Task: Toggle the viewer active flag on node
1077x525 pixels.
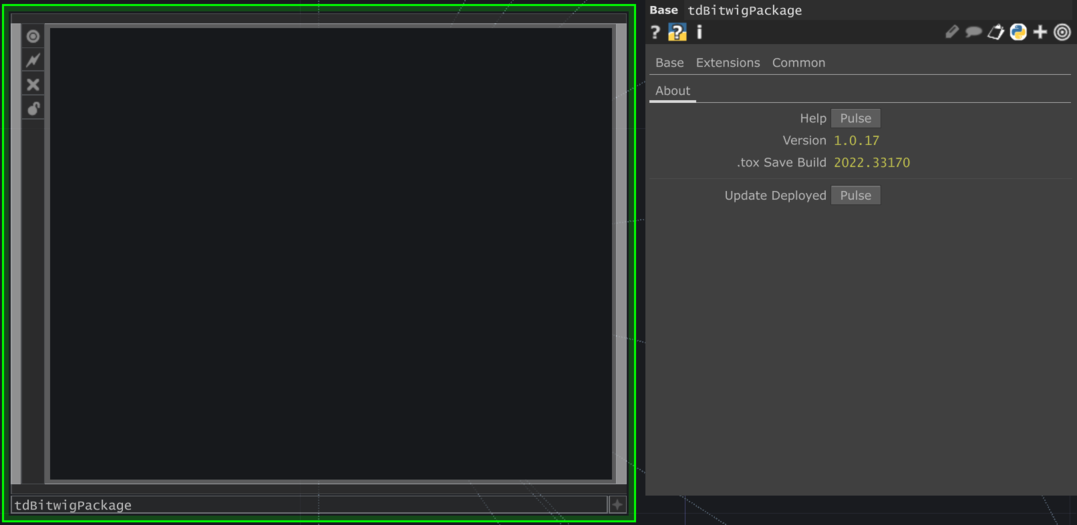Action: (x=33, y=36)
